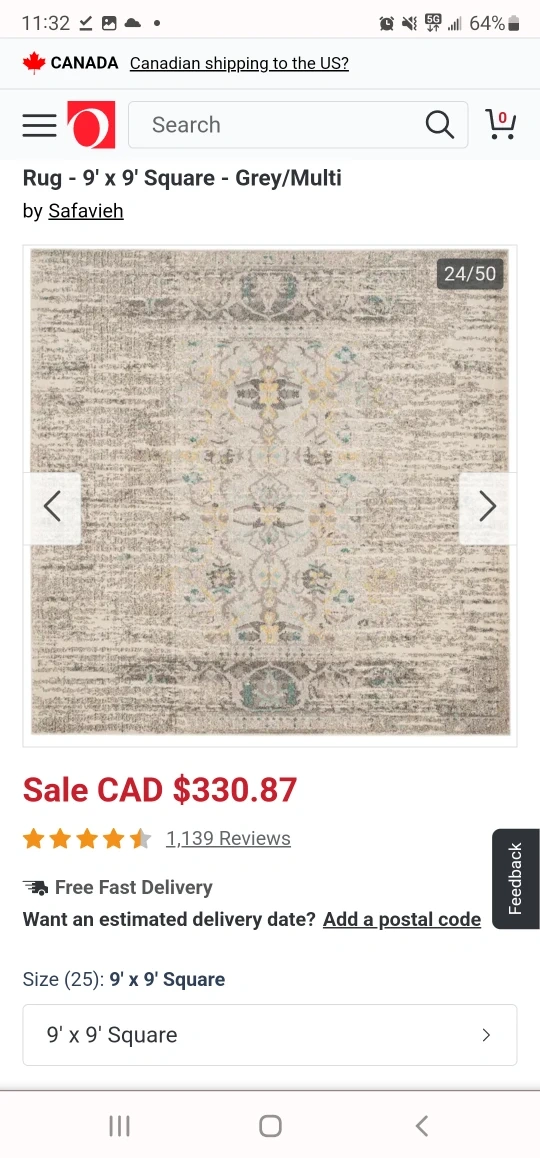Tap the star rating row
Image resolution: width=540 pixels, height=1158 pixels.
[x=87, y=839]
